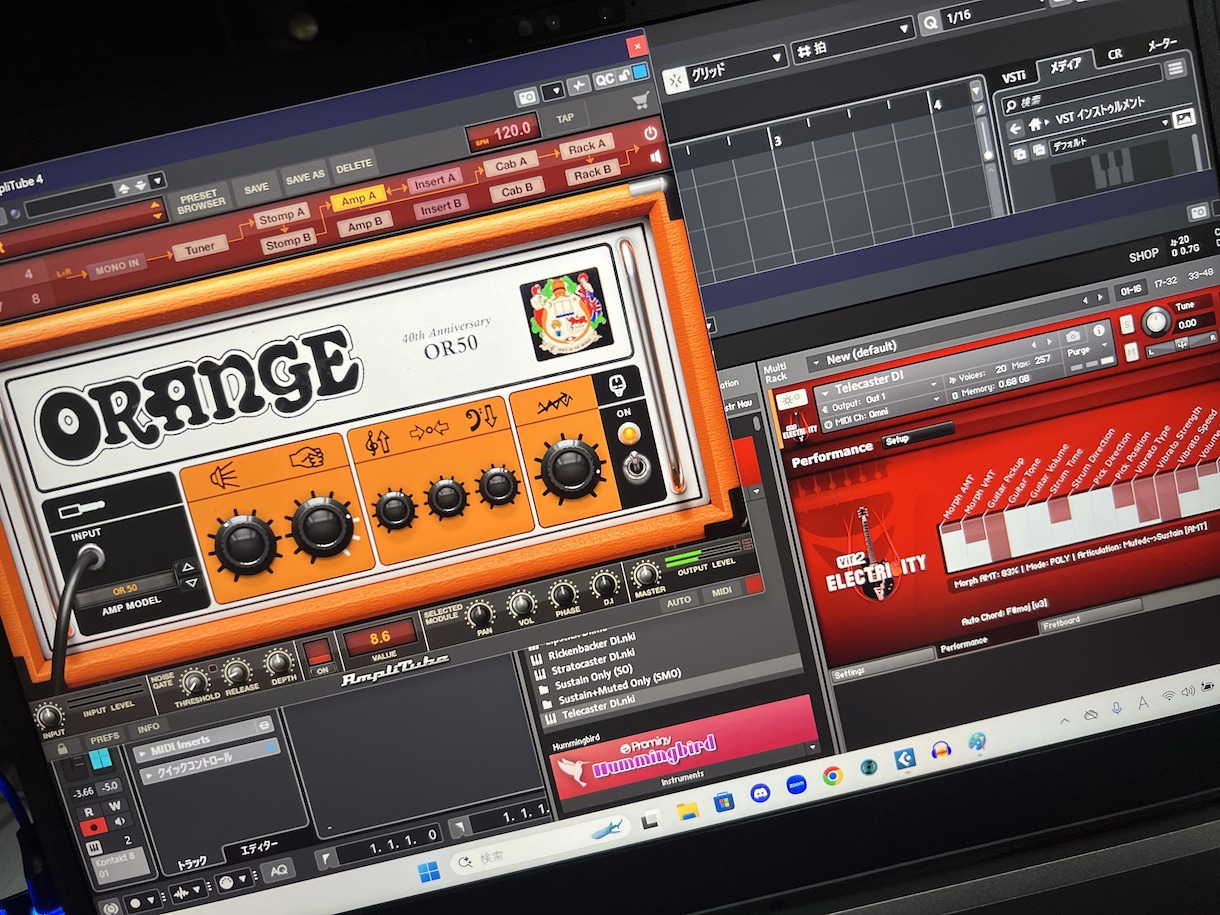1220x915 pixels.
Task: Open the media panel hamburger menu
Action: click(1176, 68)
